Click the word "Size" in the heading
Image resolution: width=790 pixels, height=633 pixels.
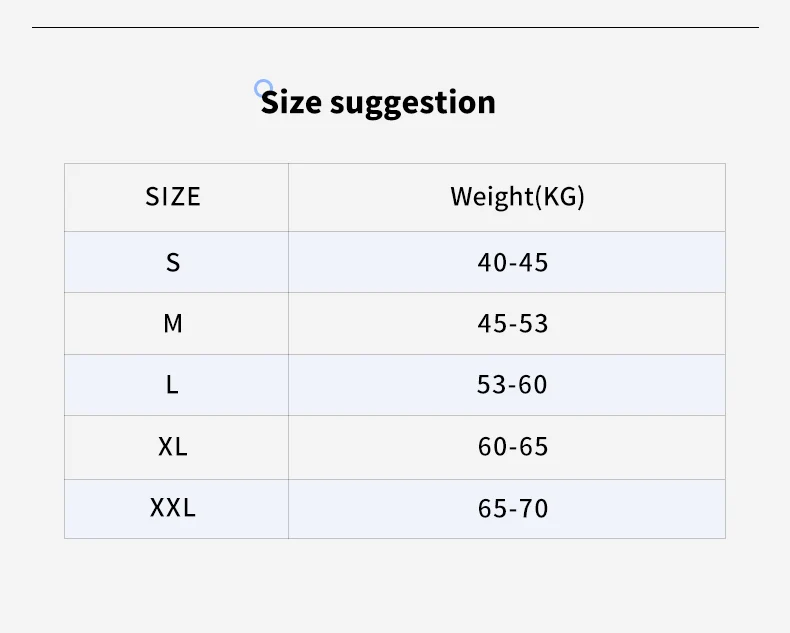pyautogui.click(x=291, y=102)
